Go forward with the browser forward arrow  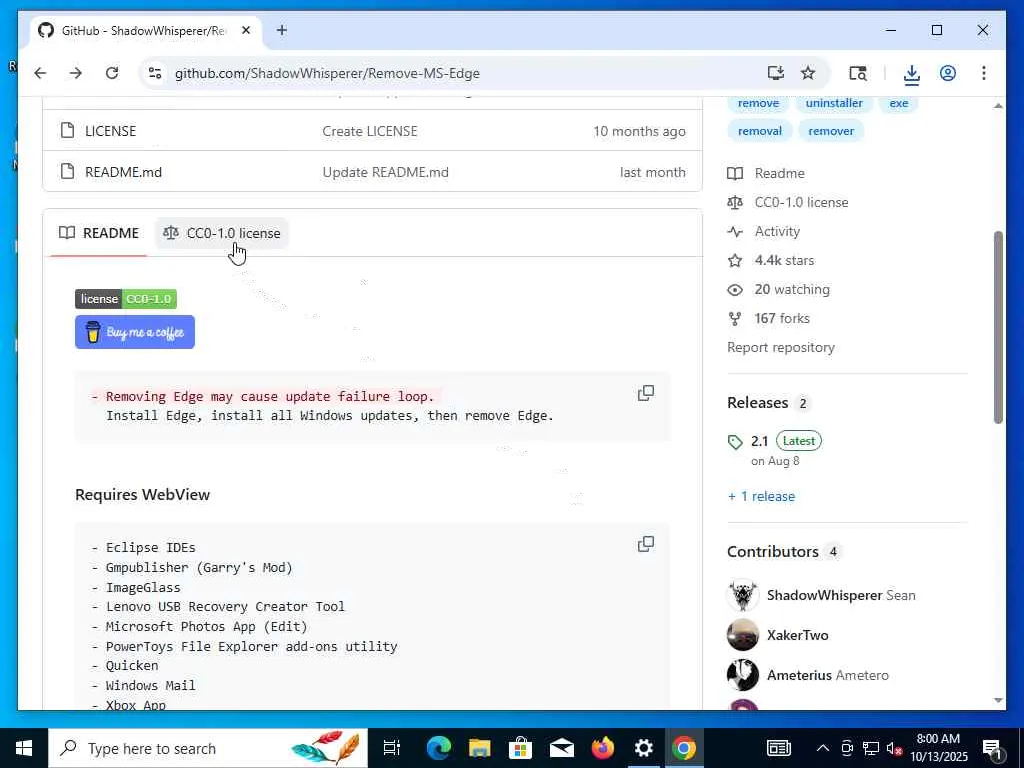(x=76, y=73)
